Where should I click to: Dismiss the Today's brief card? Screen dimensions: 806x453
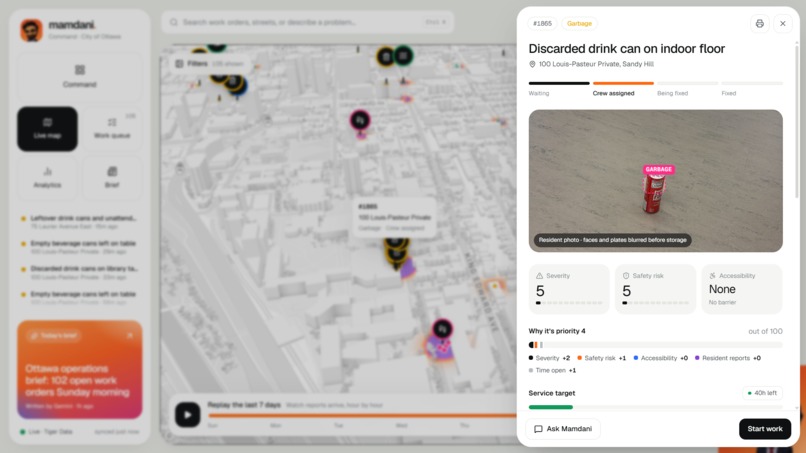[x=130, y=335]
